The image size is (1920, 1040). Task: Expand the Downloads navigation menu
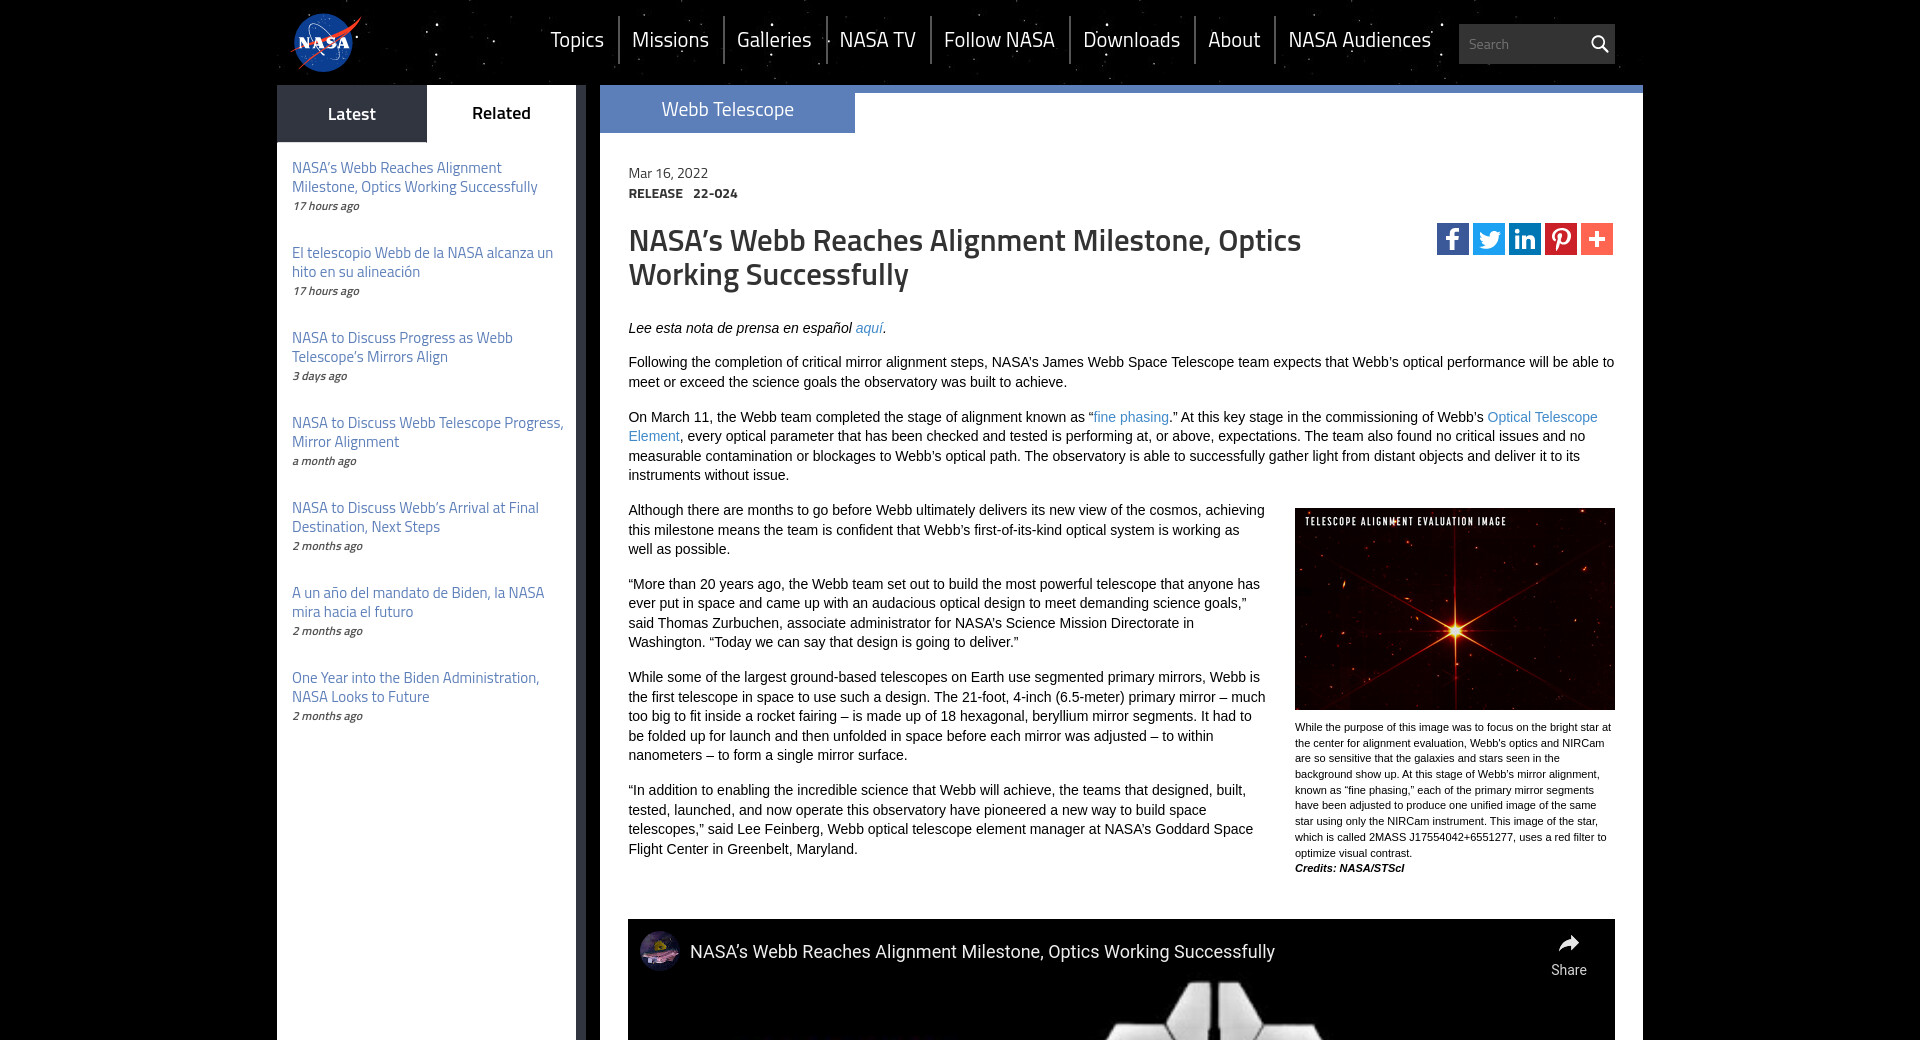[1131, 40]
